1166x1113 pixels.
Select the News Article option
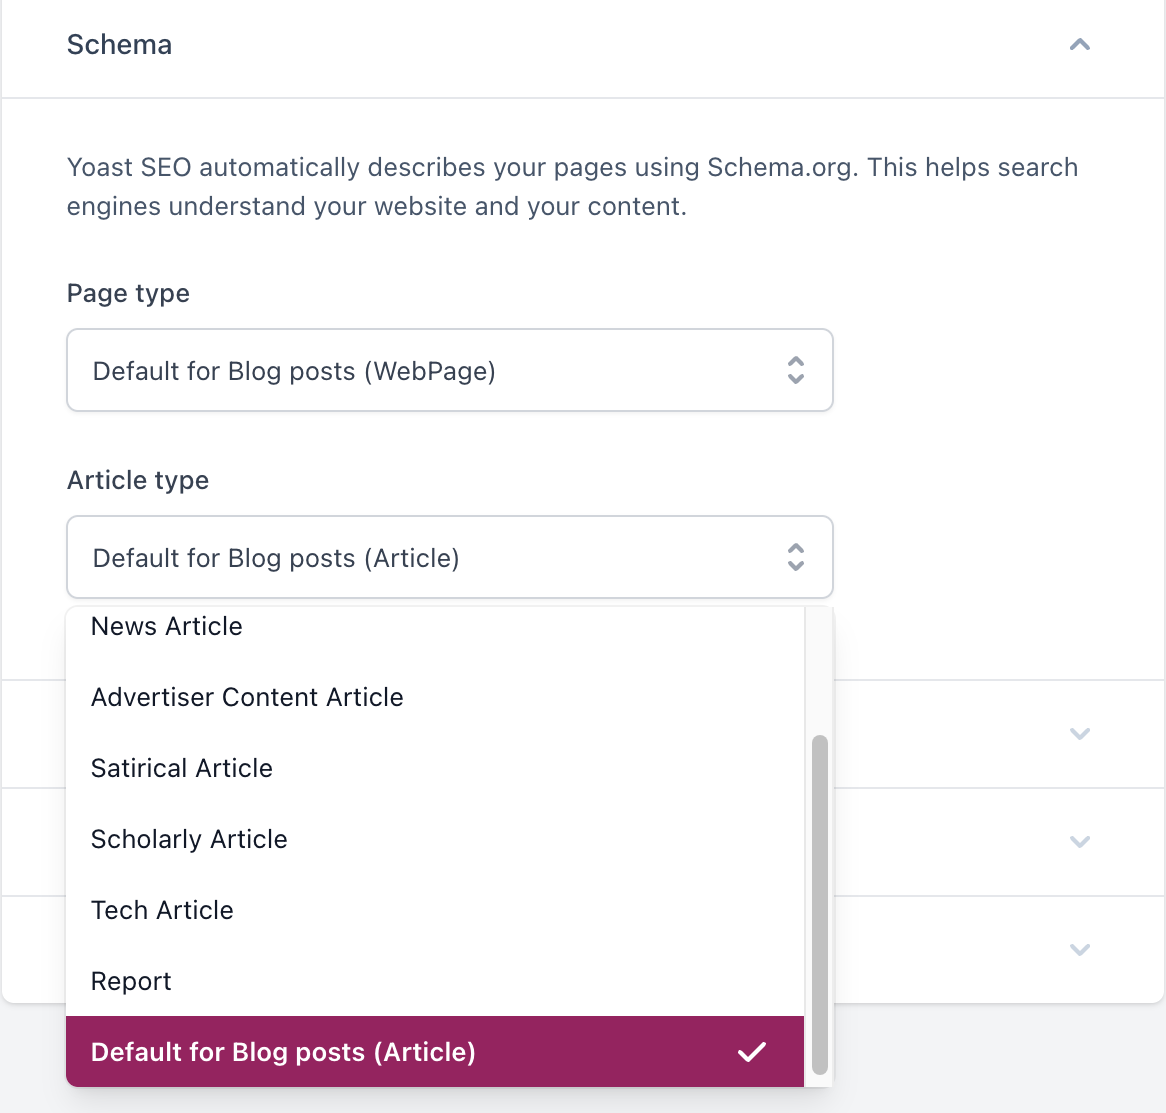[167, 627]
